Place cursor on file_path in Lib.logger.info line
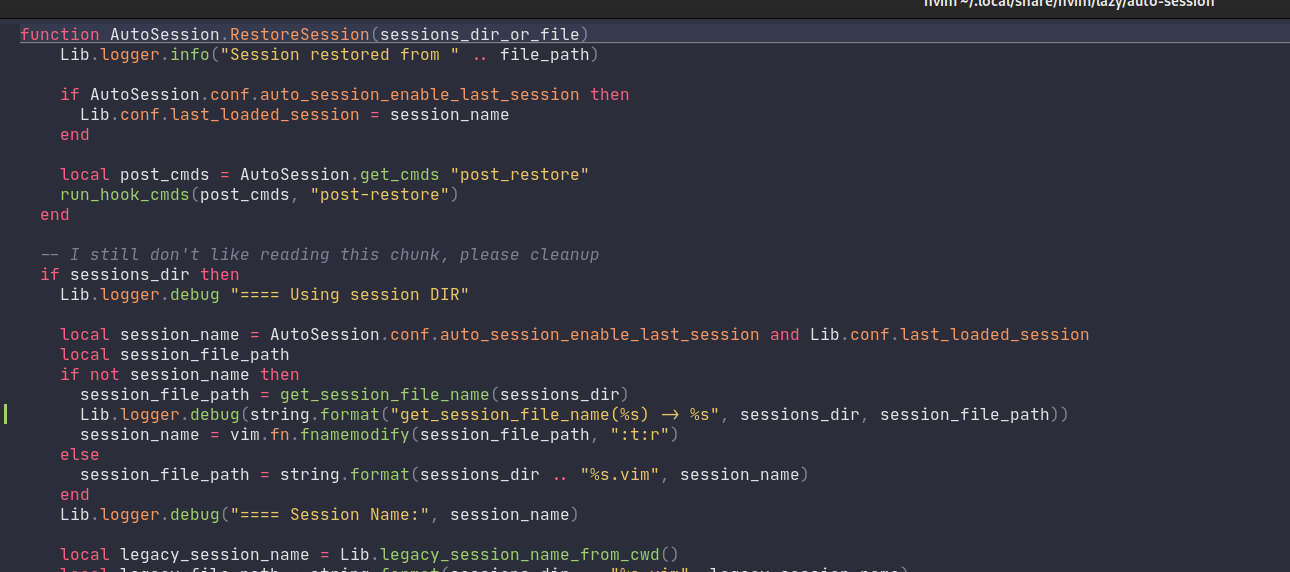 pyautogui.click(x=545, y=55)
